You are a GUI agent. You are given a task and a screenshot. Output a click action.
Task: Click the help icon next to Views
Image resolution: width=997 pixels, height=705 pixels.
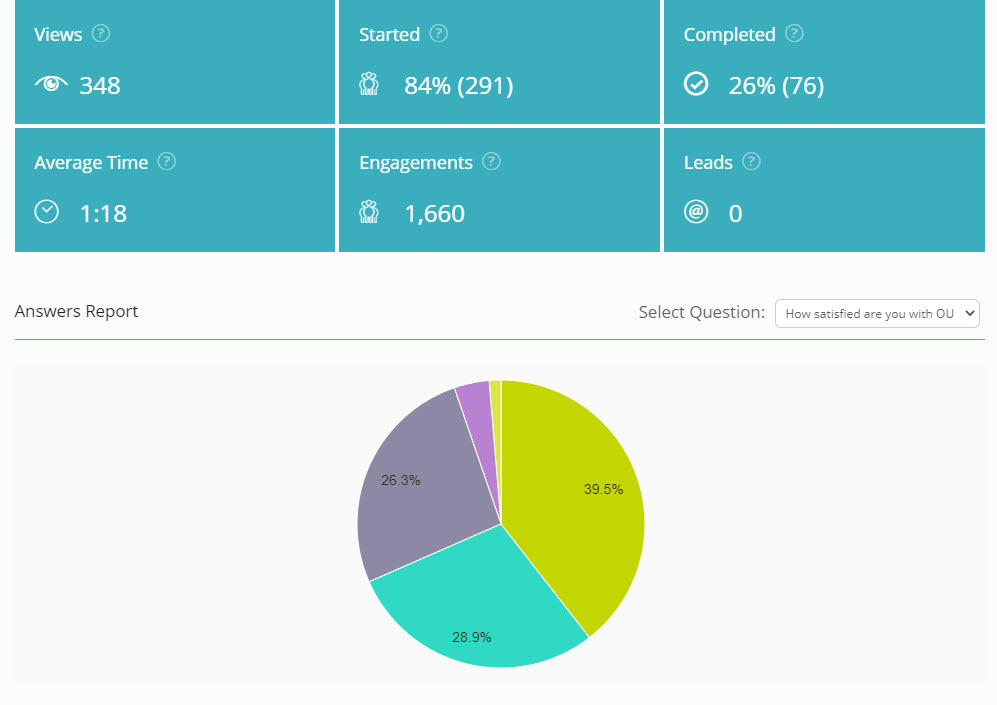101,34
